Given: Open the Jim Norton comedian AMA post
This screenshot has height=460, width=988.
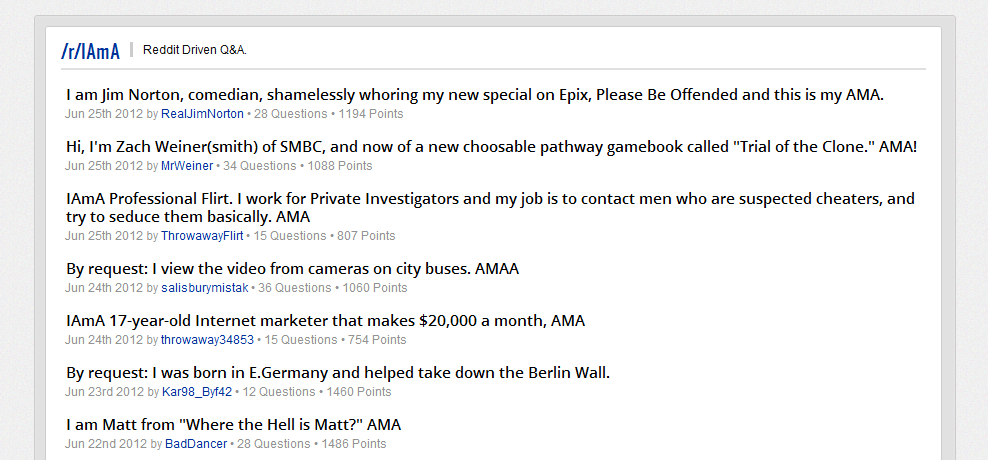Looking at the screenshot, I should click(475, 95).
